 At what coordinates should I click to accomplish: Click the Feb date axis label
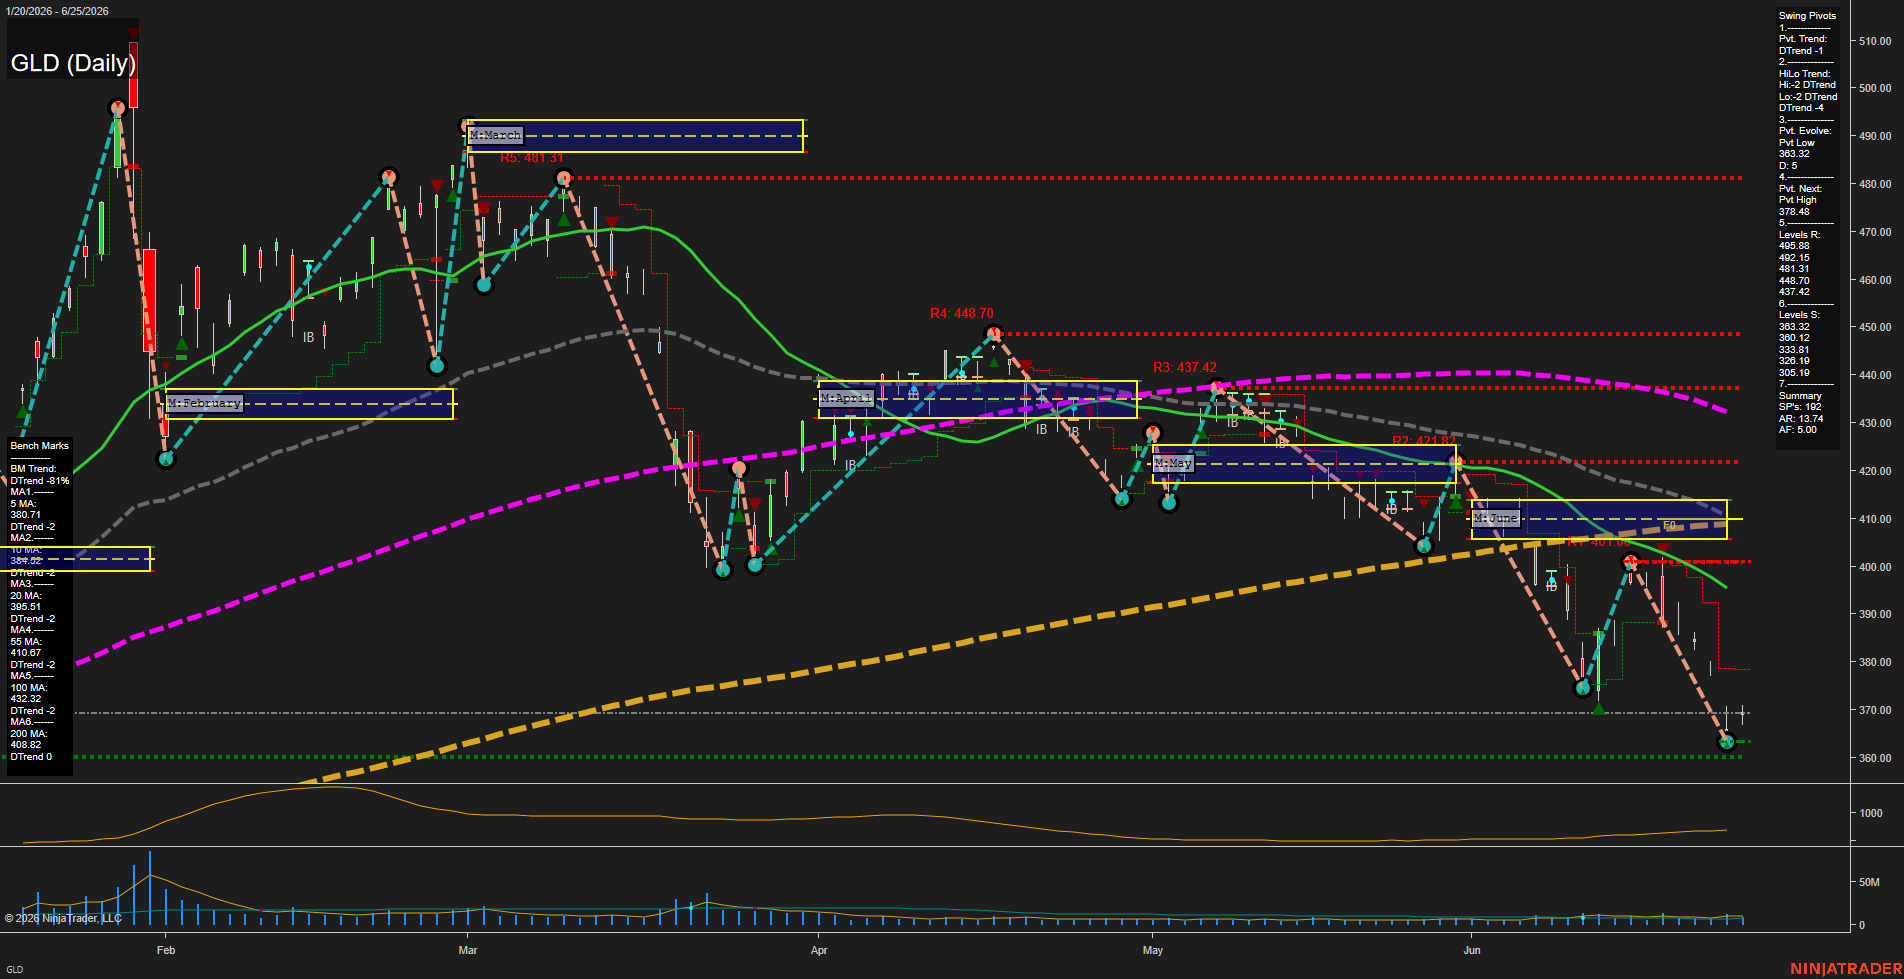pos(166,950)
